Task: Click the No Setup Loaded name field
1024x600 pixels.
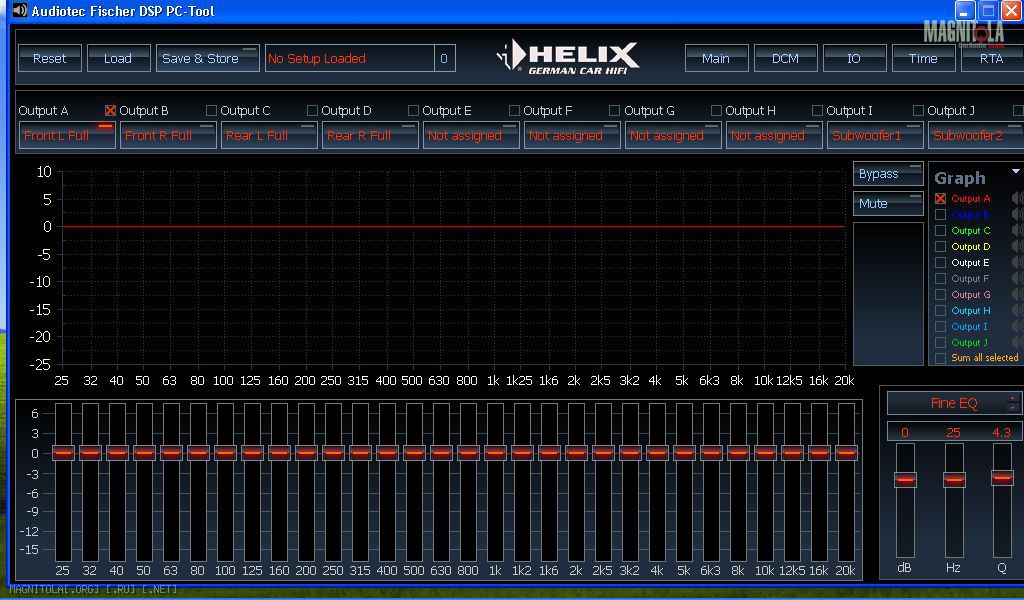Action: click(348, 58)
